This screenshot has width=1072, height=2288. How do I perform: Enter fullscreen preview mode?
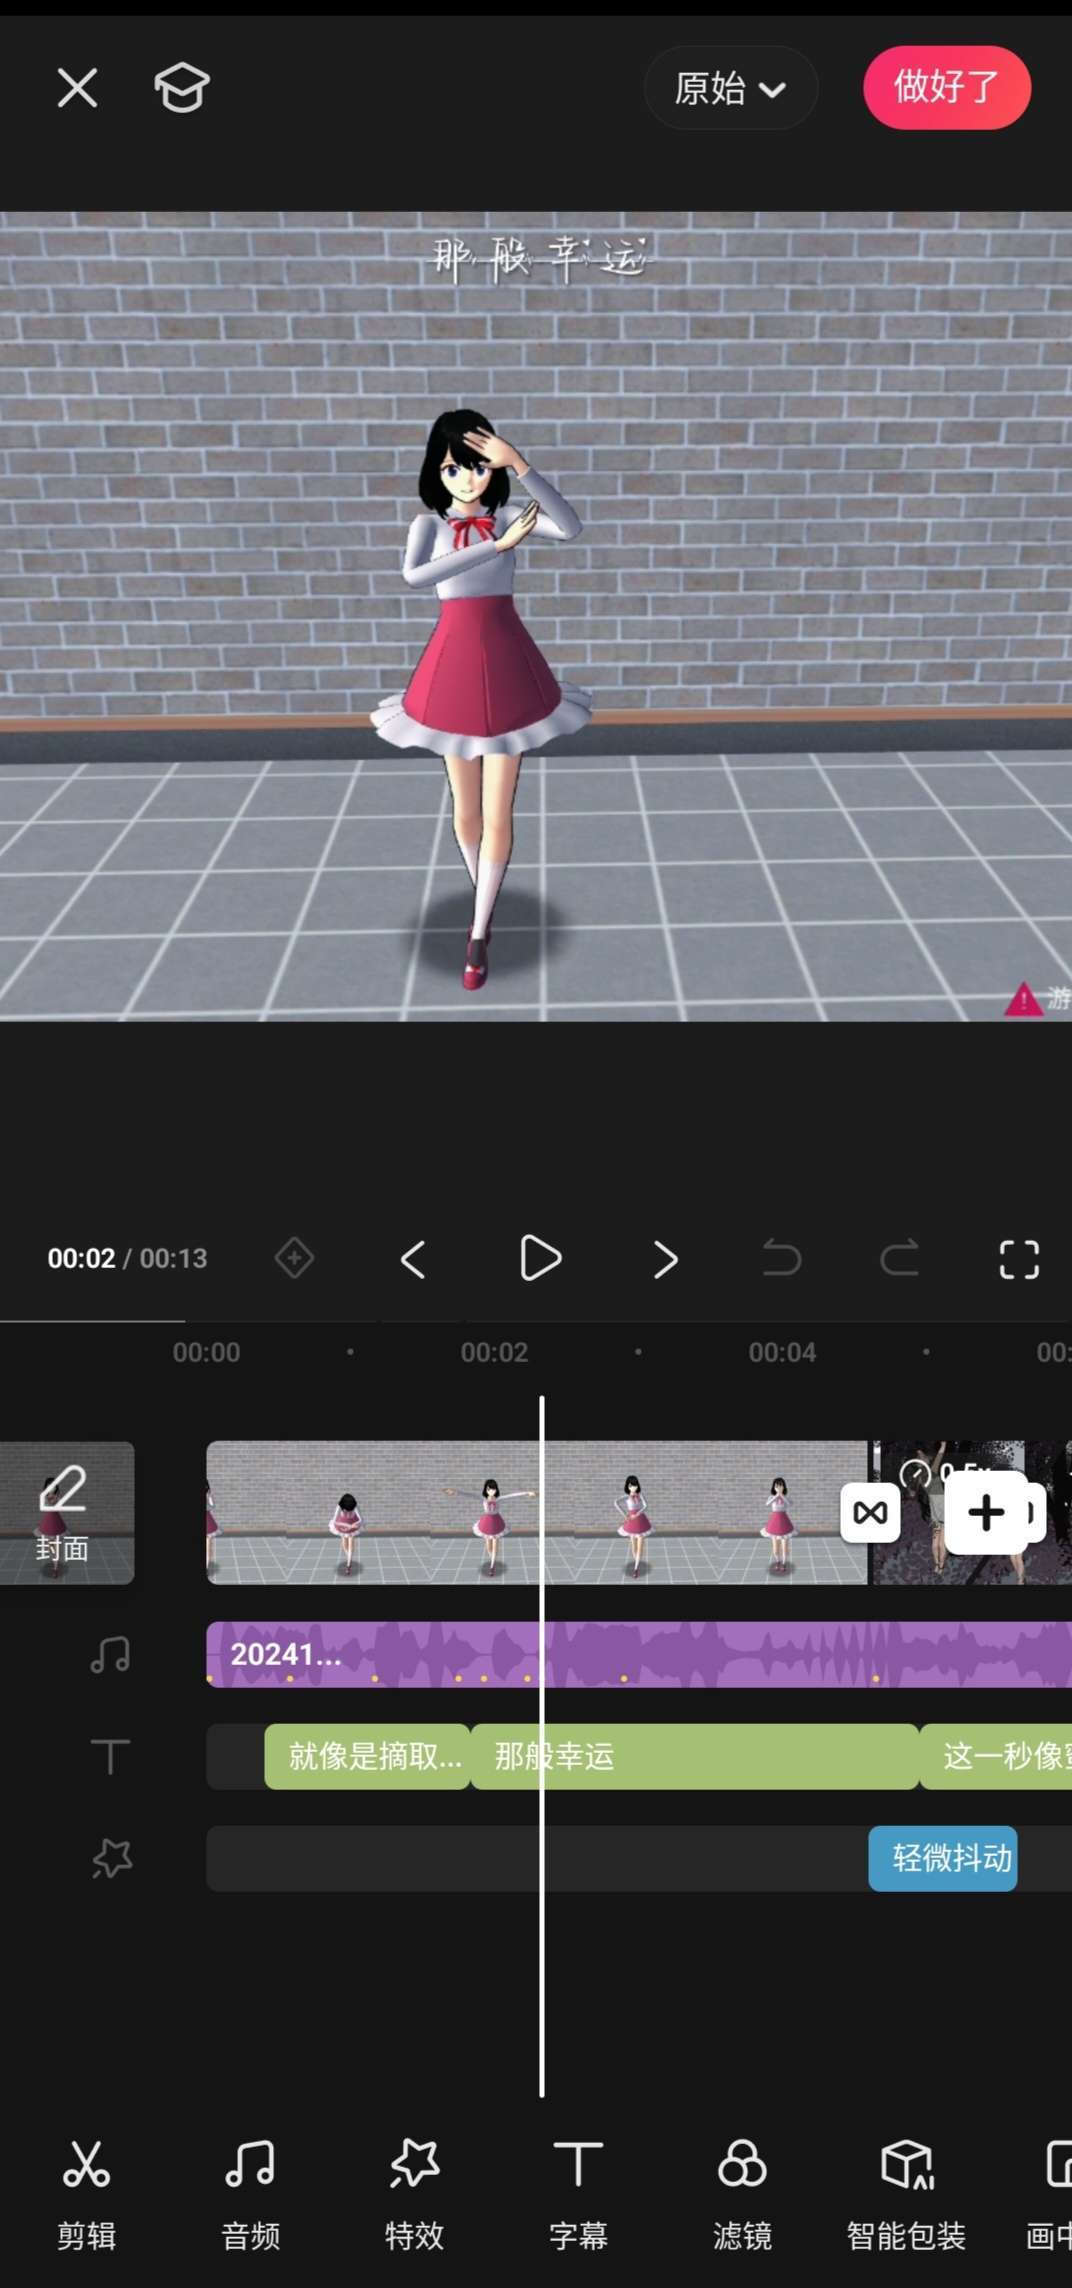point(1018,1259)
